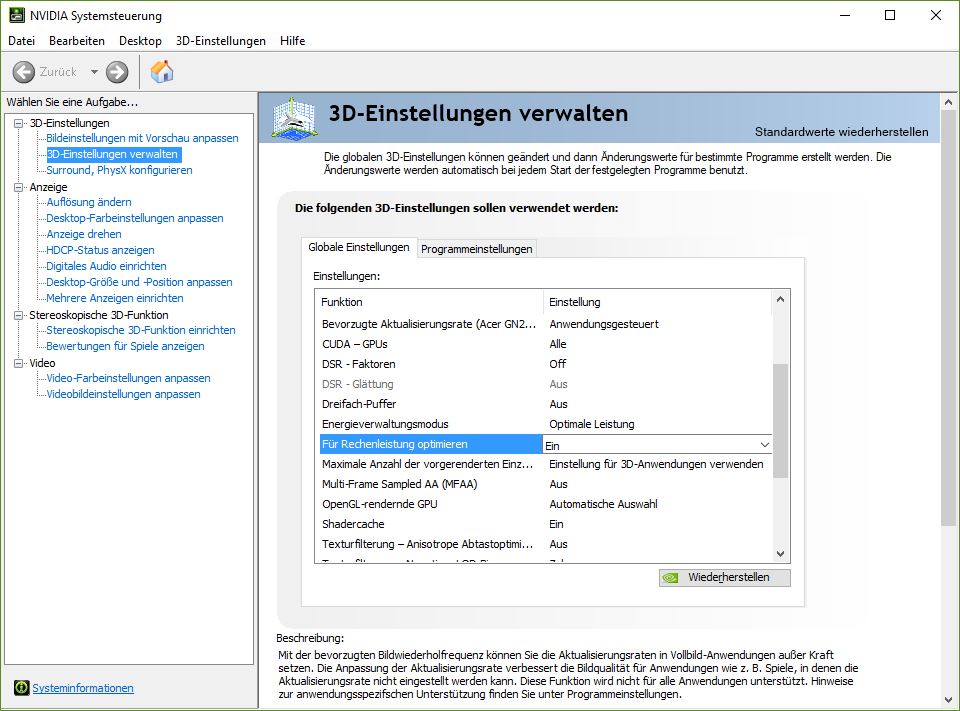Screen dimensions: 960x711
Task: Select the Energieverwaltungsmodus setting row
Action: pos(546,424)
